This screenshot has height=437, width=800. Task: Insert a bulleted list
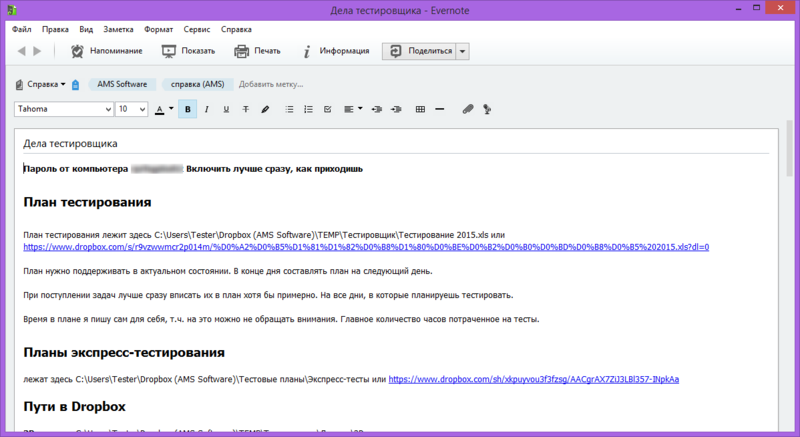click(x=289, y=109)
